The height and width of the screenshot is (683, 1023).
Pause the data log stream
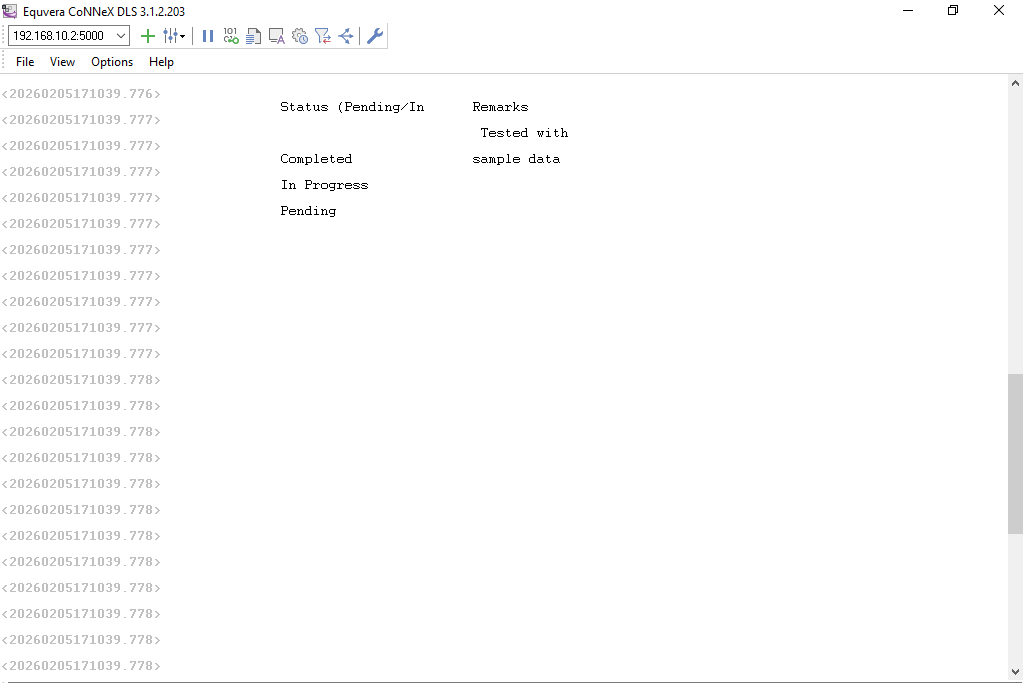(208, 36)
